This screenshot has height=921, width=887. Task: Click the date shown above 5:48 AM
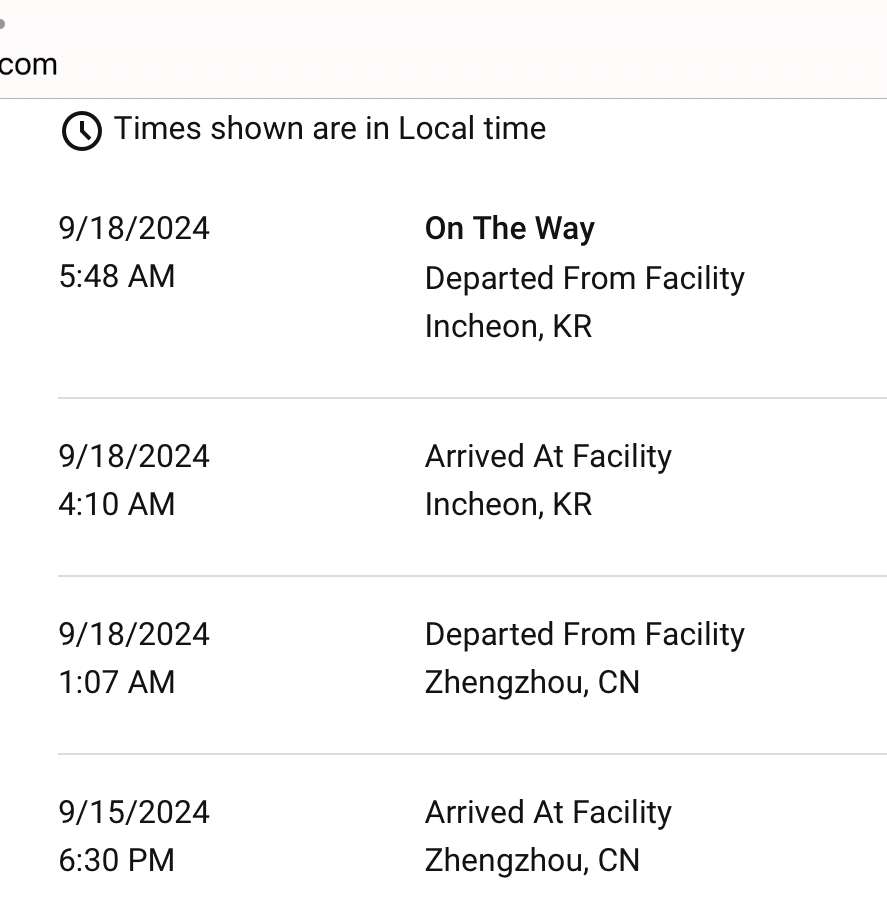pos(134,229)
